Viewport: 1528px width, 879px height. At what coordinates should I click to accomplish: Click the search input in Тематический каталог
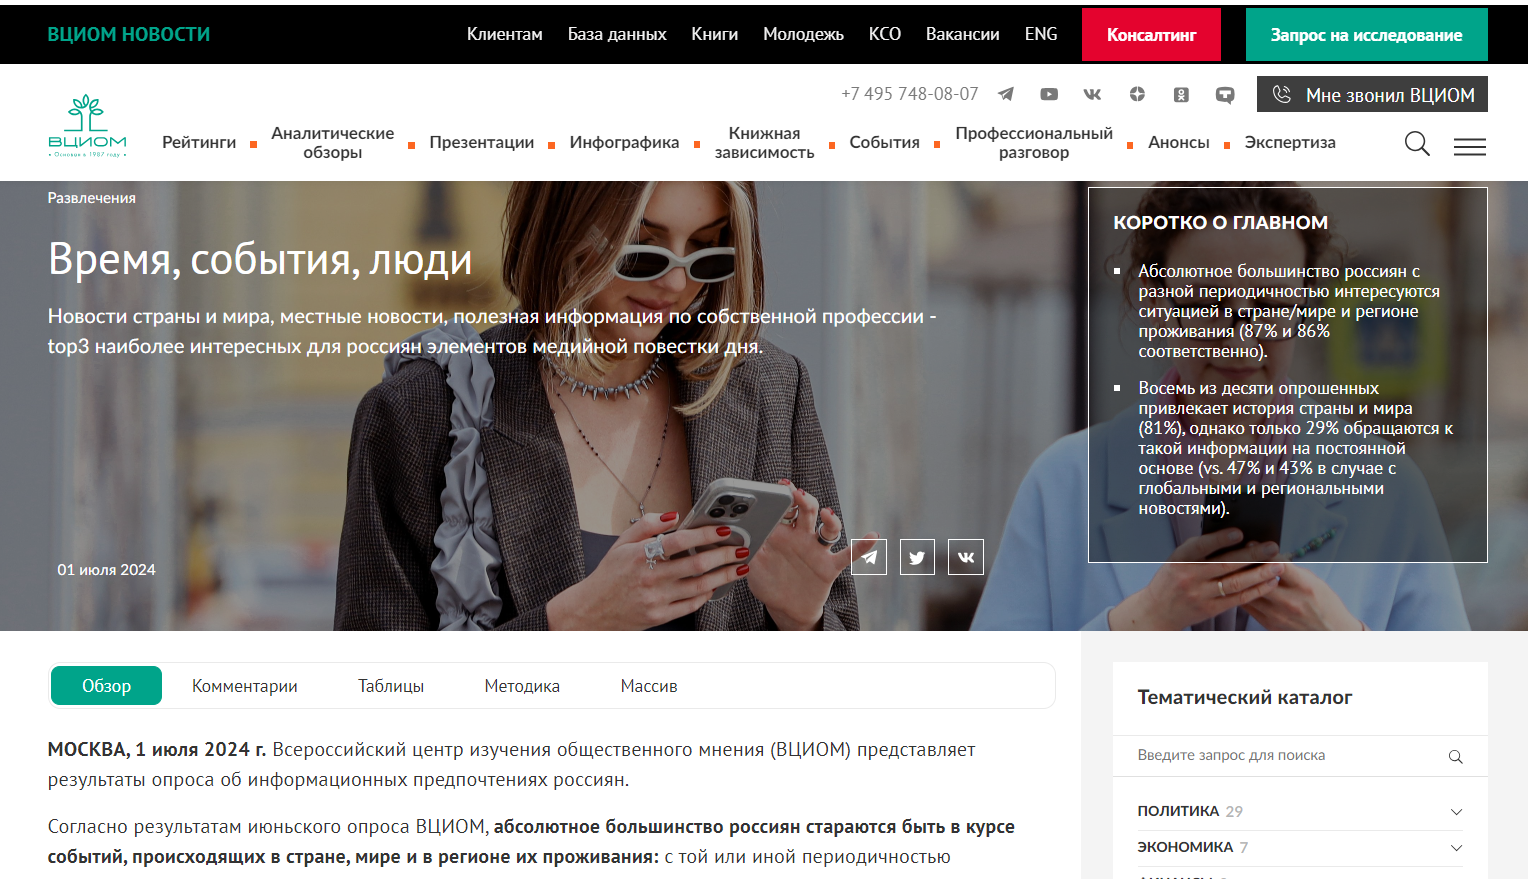click(1270, 756)
